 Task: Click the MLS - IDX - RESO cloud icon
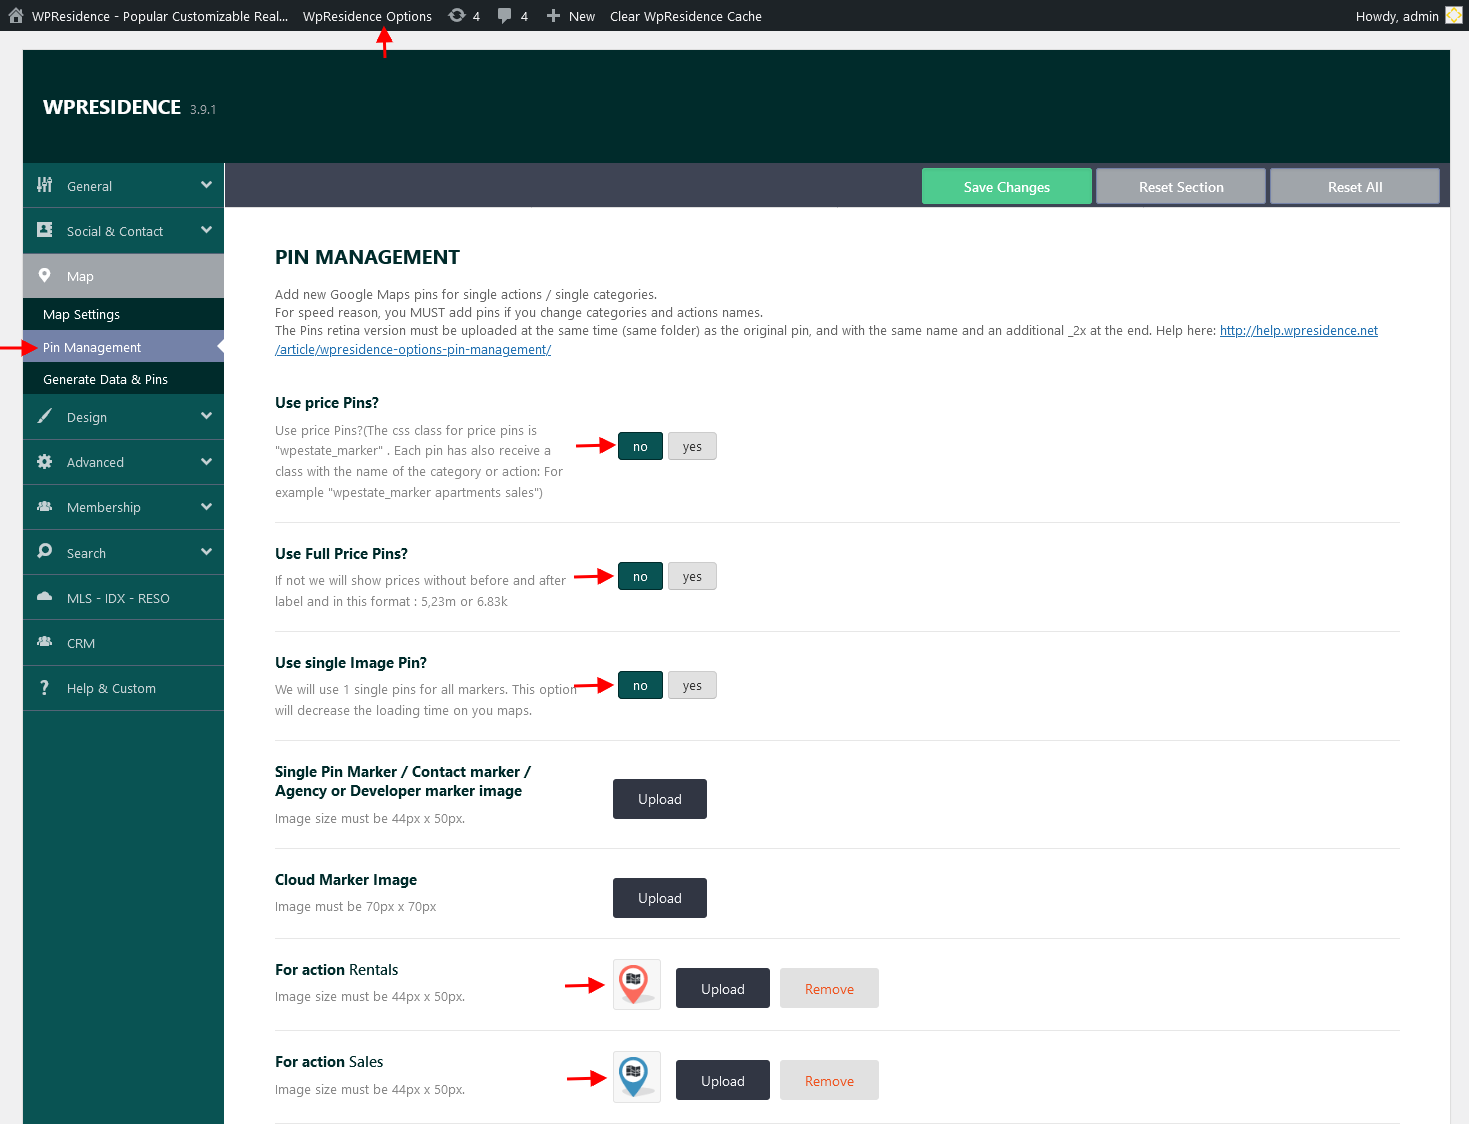45,597
